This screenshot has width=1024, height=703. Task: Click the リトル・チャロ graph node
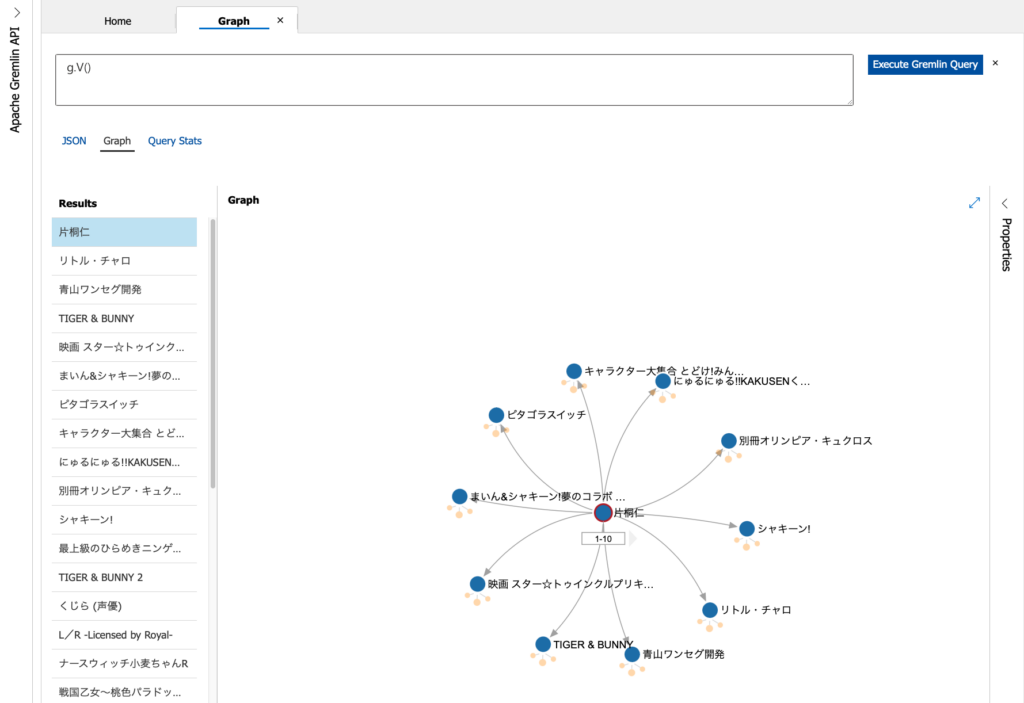pyautogui.click(x=710, y=610)
